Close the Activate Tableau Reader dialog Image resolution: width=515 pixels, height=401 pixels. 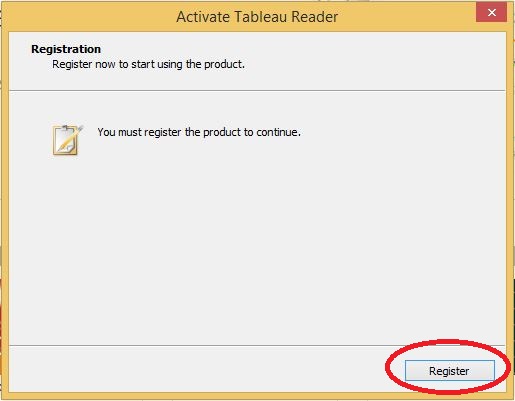click(x=491, y=13)
